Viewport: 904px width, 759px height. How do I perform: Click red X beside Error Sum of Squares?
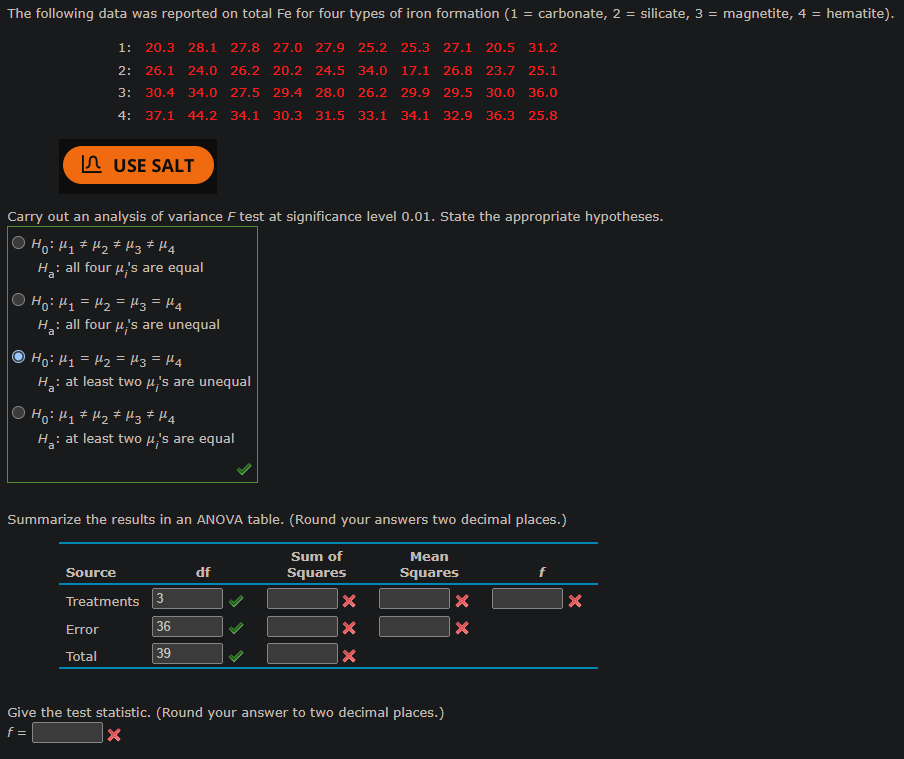(349, 628)
